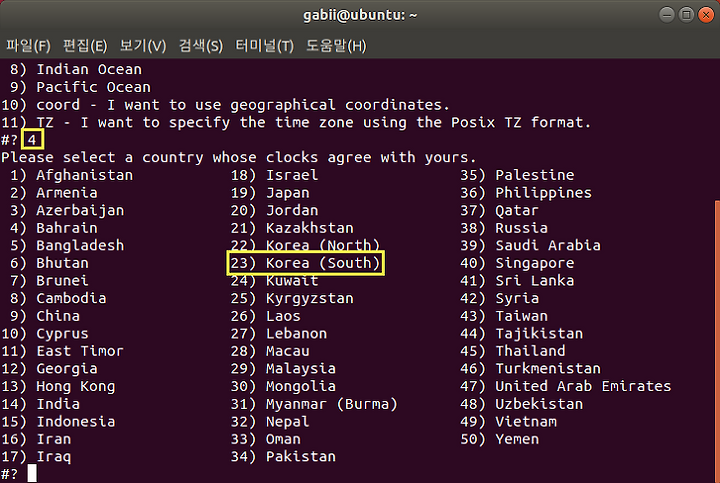720x483 pixels.
Task: Click the terminal input cursor at prompt
Action: (32, 473)
